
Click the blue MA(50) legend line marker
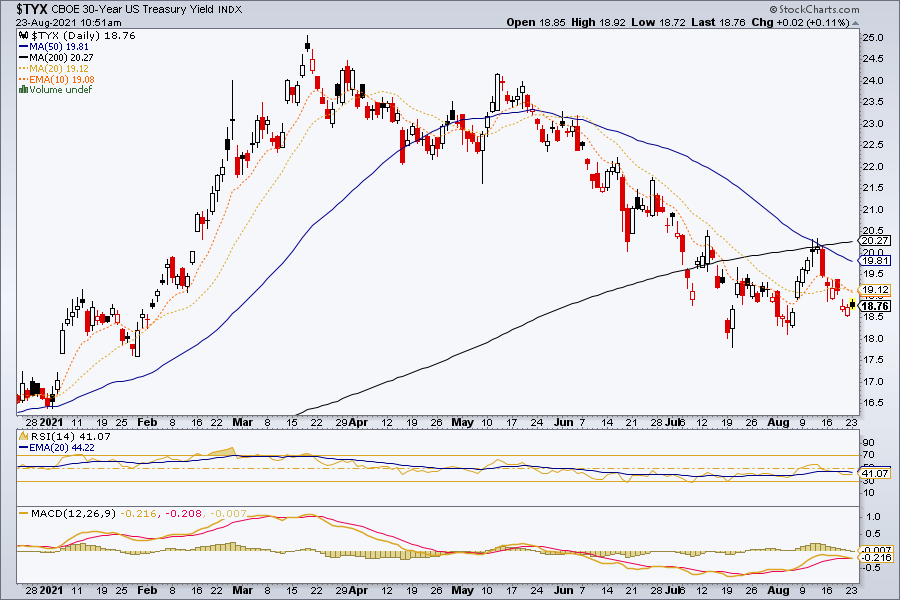(x=24, y=47)
